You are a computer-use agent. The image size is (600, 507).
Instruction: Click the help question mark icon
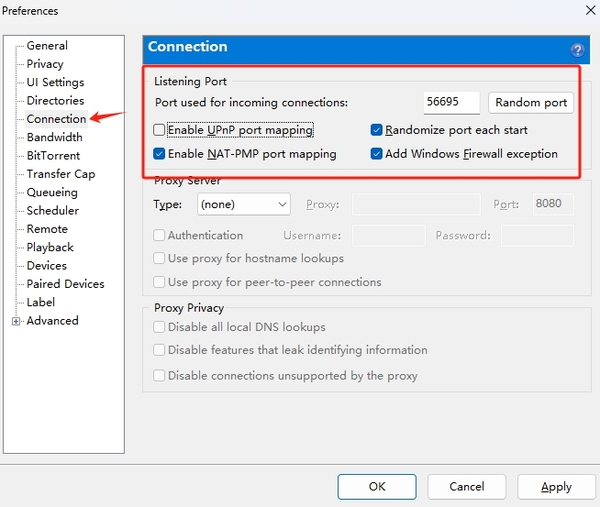click(x=577, y=50)
